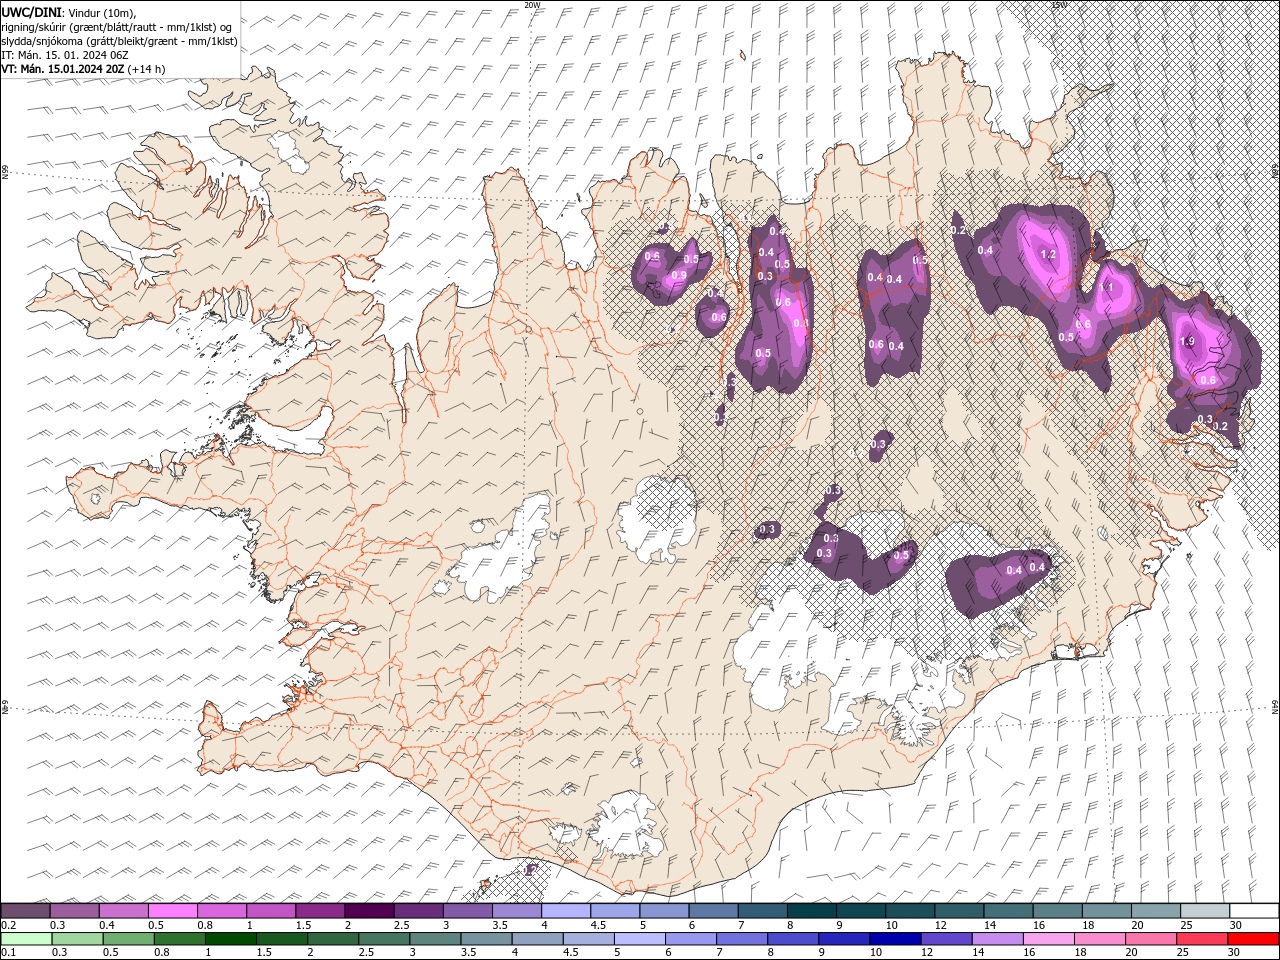The height and width of the screenshot is (960, 1280).
Task: Pick the darkest purple 2 swatch in upper legend
Action: (369, 911)
